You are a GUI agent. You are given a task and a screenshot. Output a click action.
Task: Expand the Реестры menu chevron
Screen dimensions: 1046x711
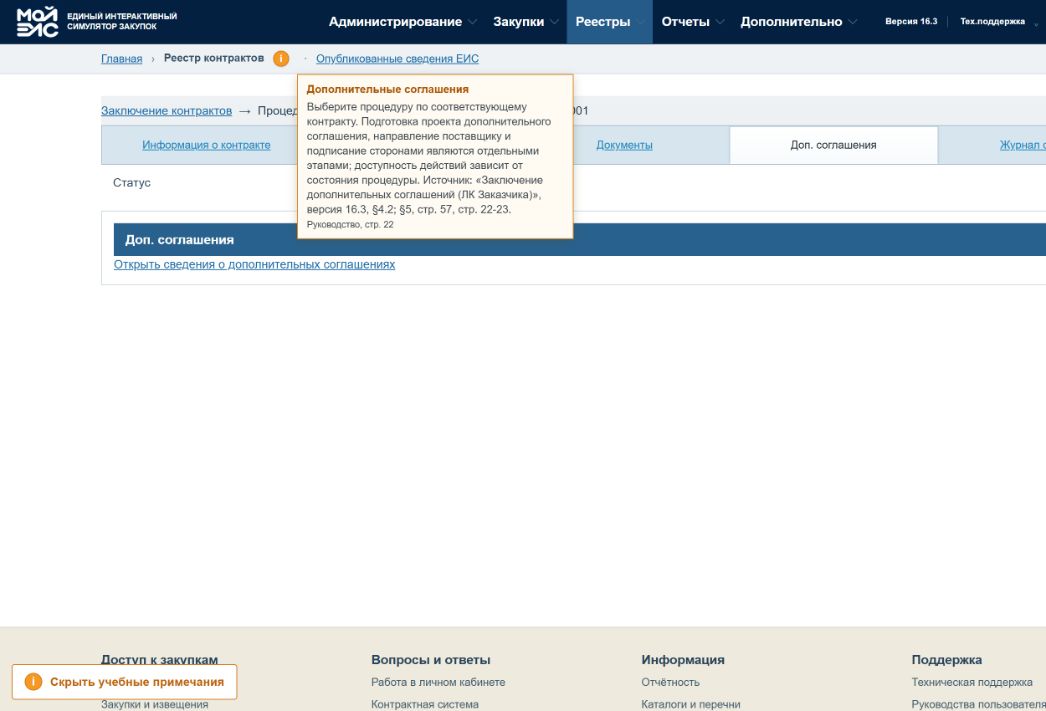(x=640, y=22)
